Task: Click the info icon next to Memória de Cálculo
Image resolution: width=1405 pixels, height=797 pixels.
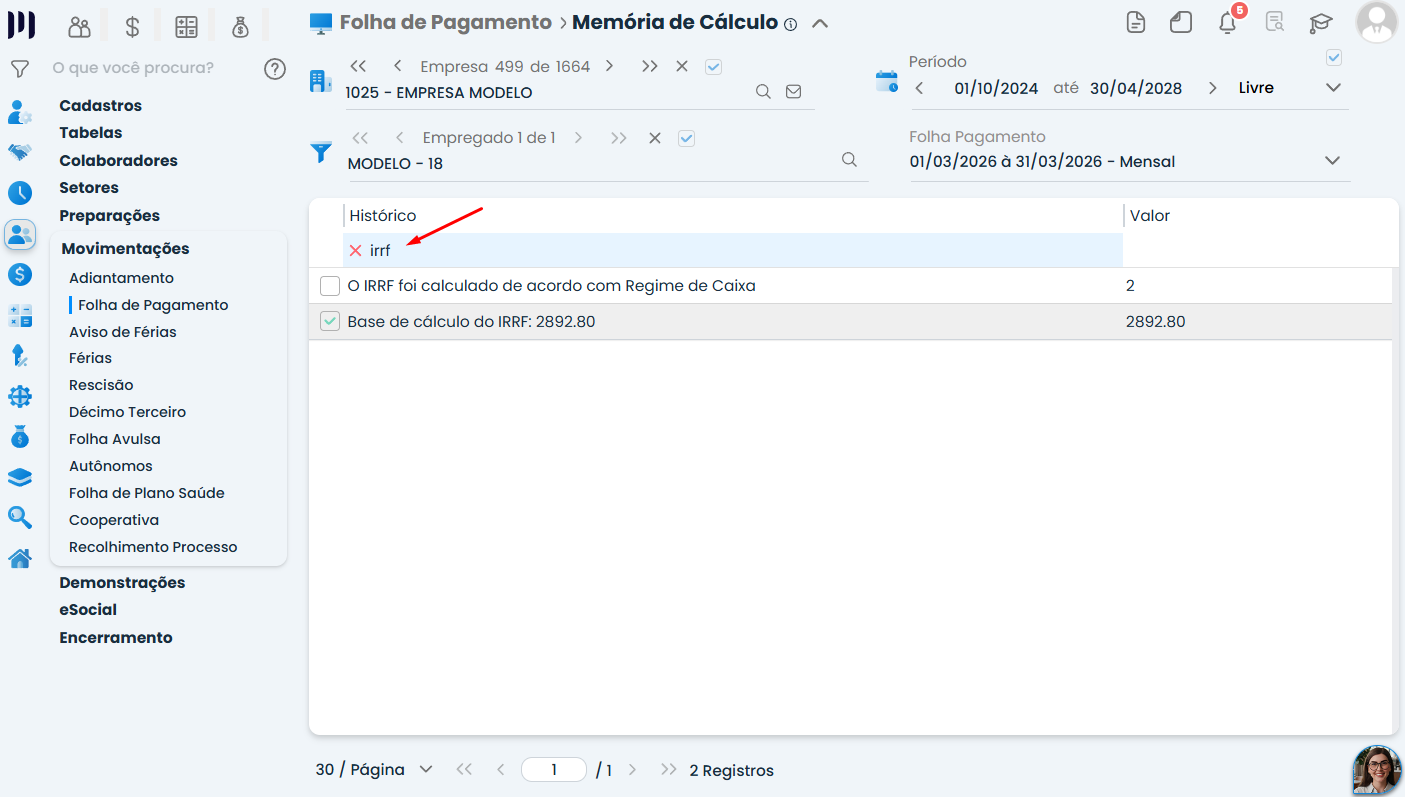Action: click(790, 25)
